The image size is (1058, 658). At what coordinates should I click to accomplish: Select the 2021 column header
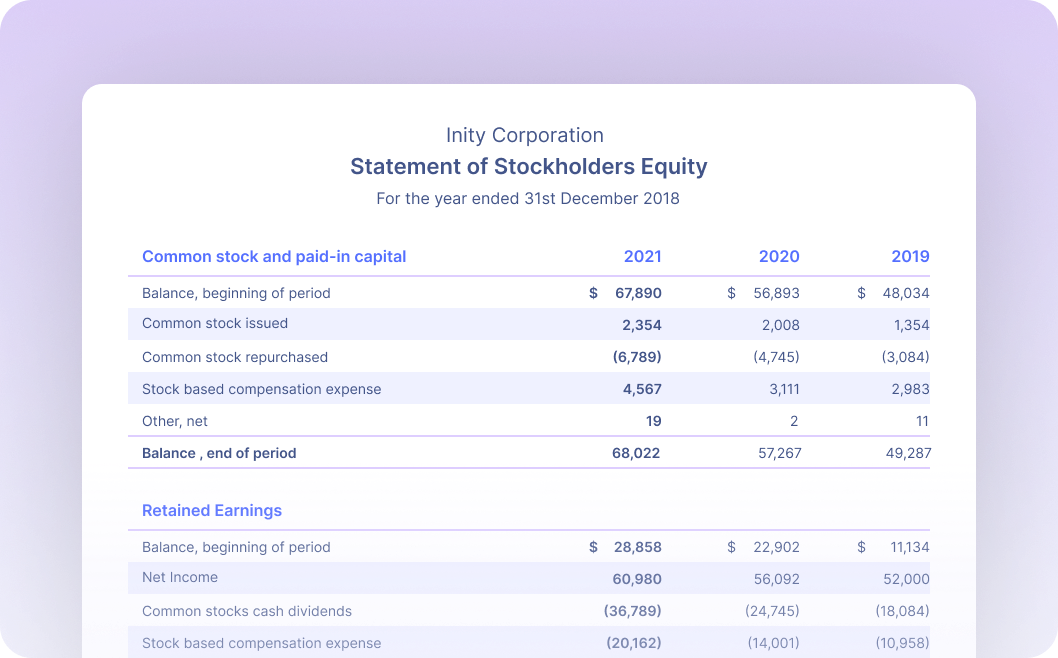point(642,257)
